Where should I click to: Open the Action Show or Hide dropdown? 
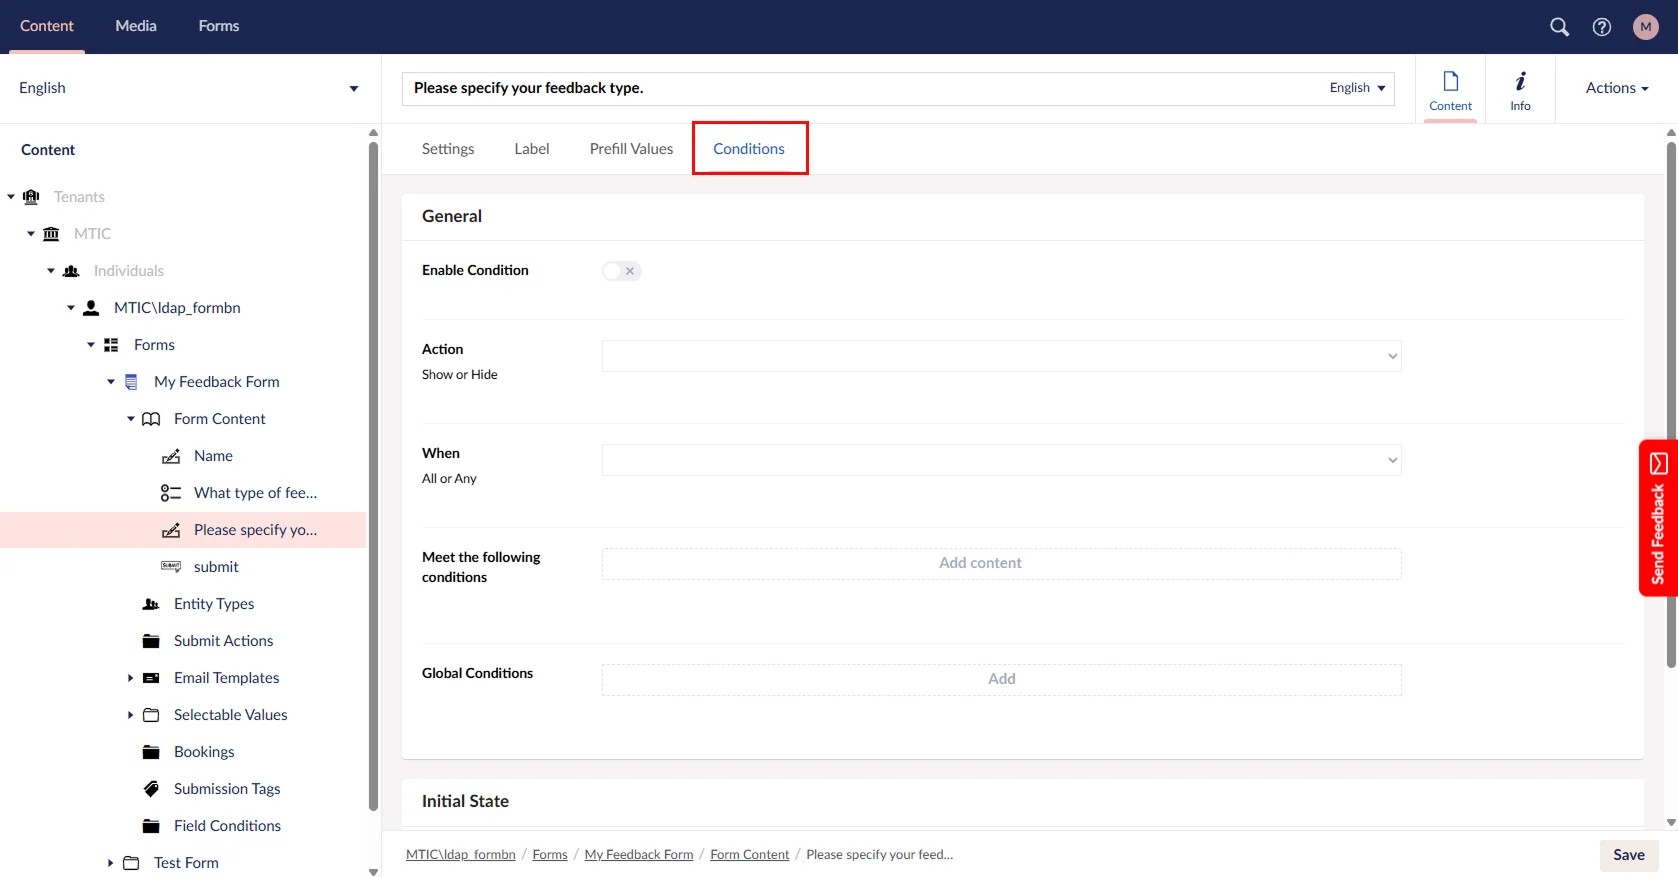pyautogui.click(x=1001, y=356)
